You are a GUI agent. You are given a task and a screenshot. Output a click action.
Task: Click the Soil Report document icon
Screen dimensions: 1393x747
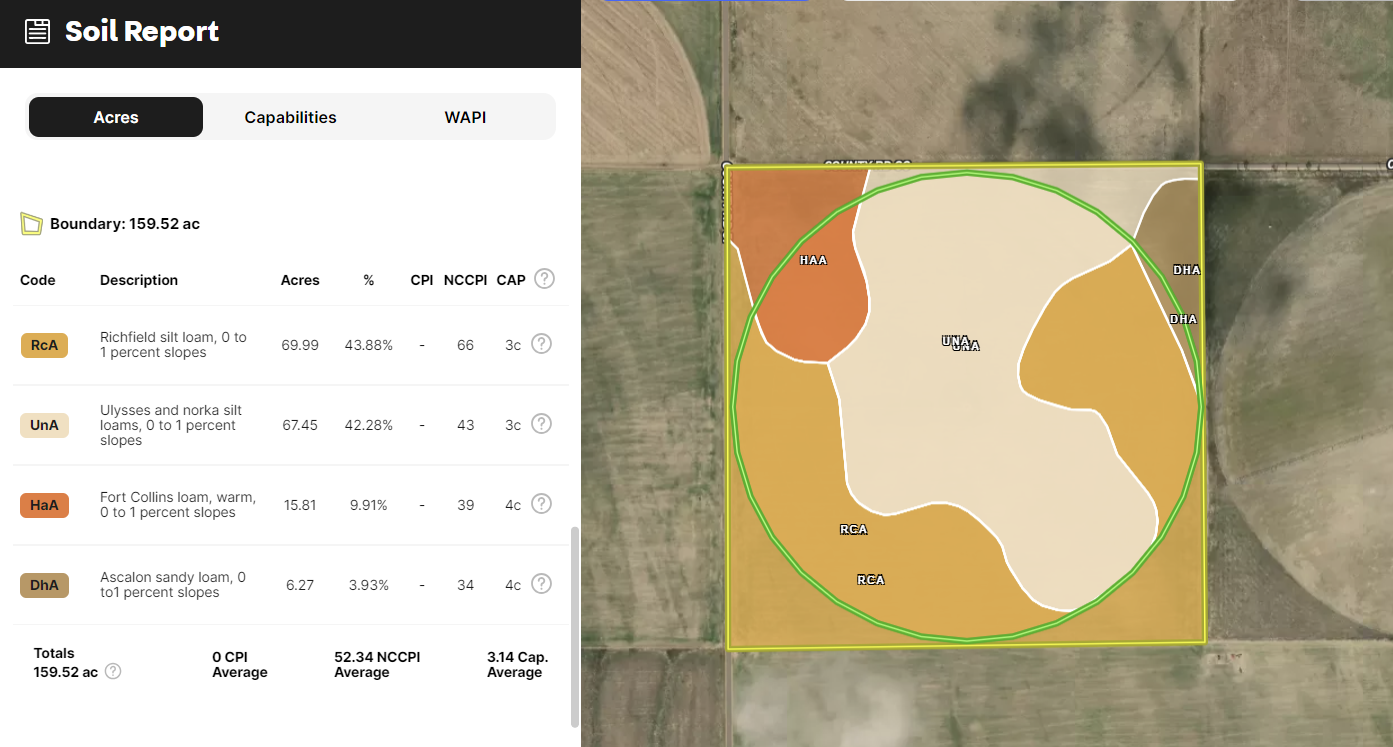pyautogui.click(x=37, y=32)
